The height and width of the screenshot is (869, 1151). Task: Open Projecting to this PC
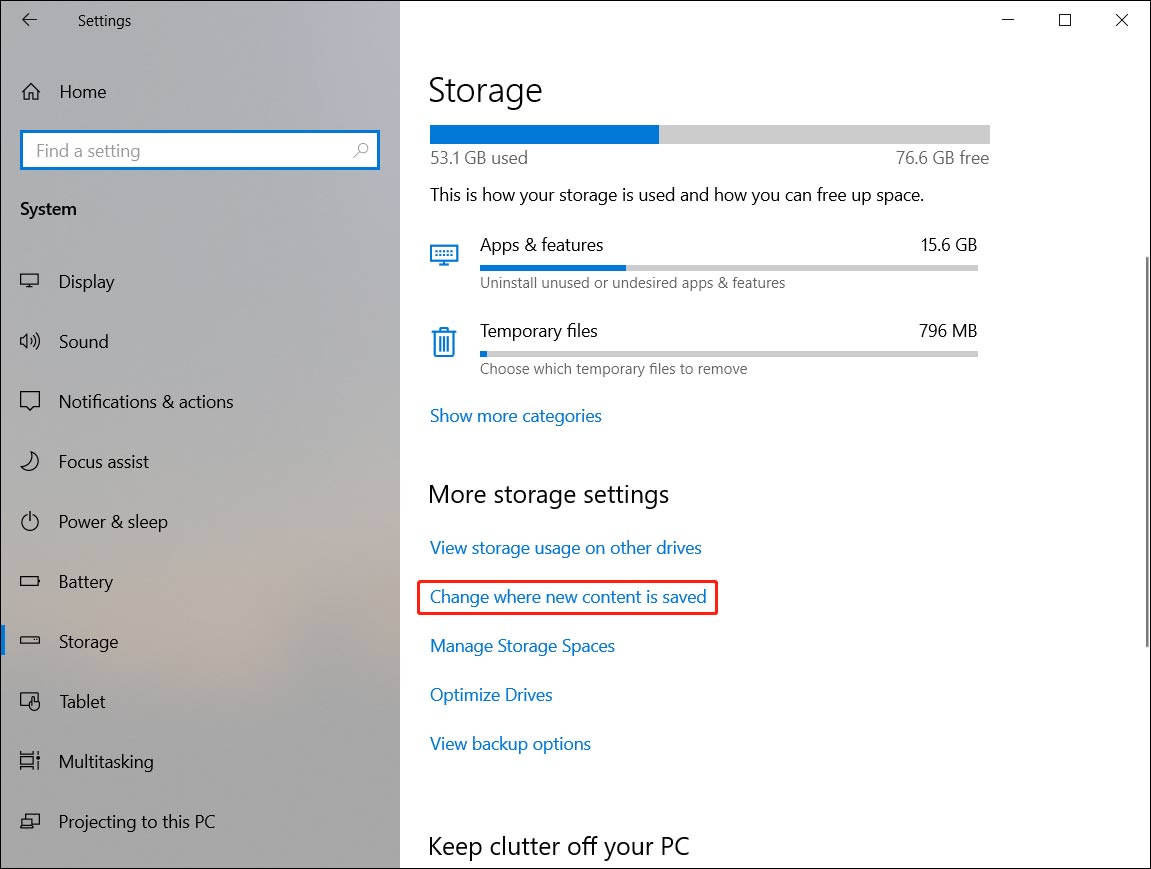[x=136, y=822]
